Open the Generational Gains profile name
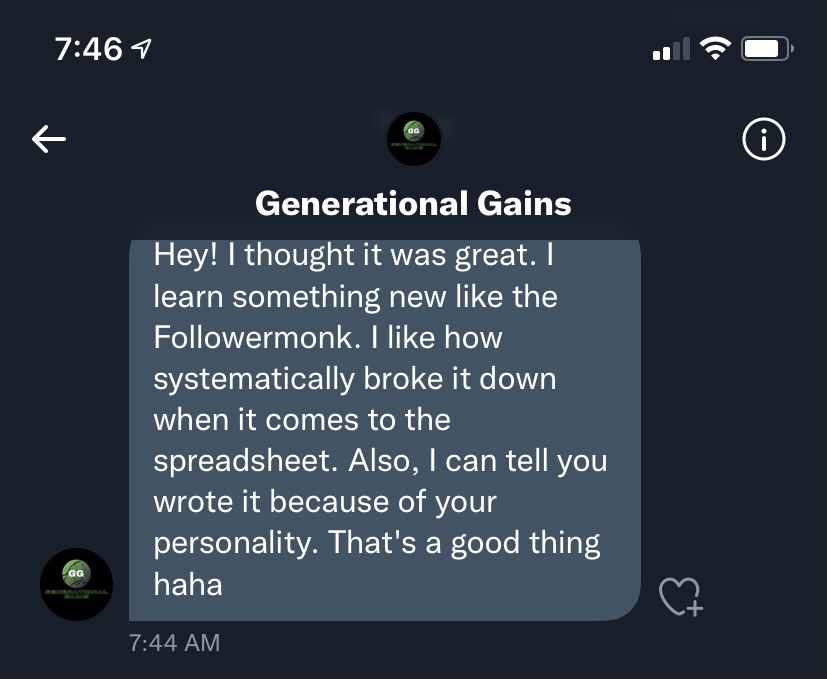 click(413, 204)
